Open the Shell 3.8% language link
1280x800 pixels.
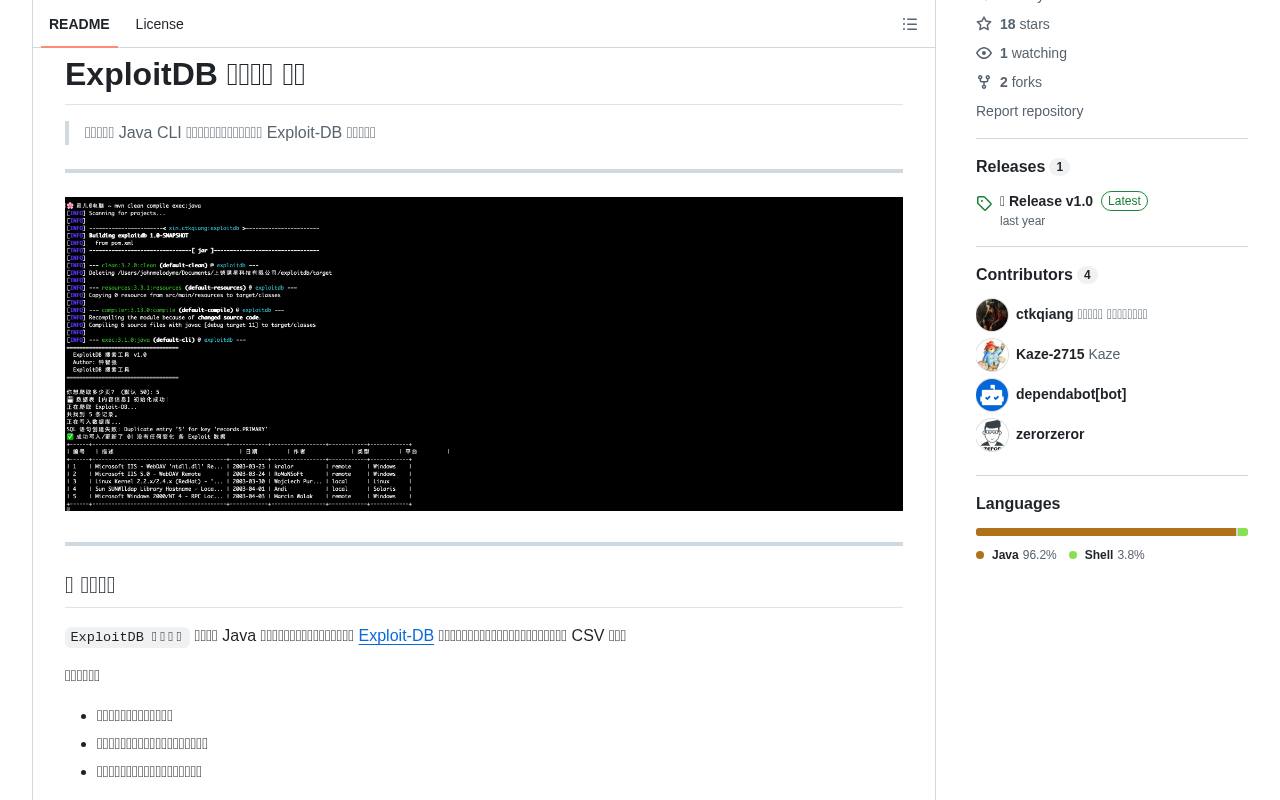click(1107, 555)
